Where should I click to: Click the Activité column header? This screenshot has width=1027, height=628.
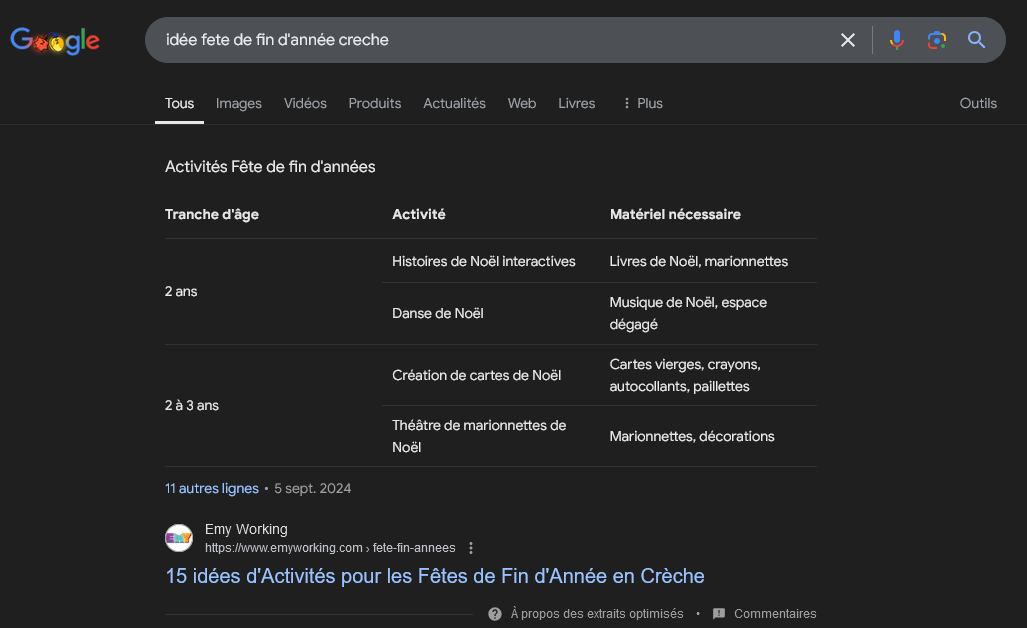click(x=419, y=215)
